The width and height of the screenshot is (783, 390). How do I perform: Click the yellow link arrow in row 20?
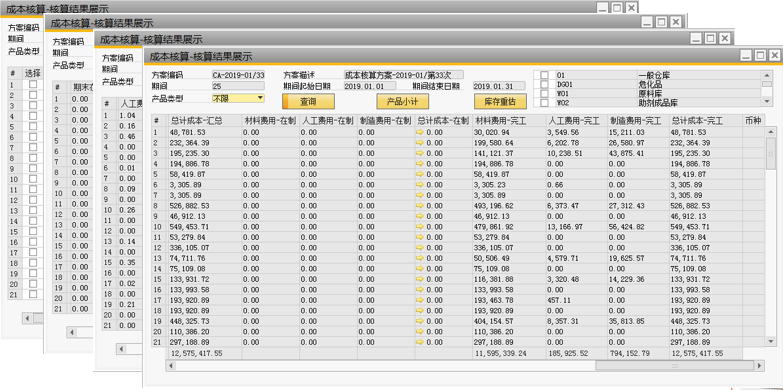point(419,332)
